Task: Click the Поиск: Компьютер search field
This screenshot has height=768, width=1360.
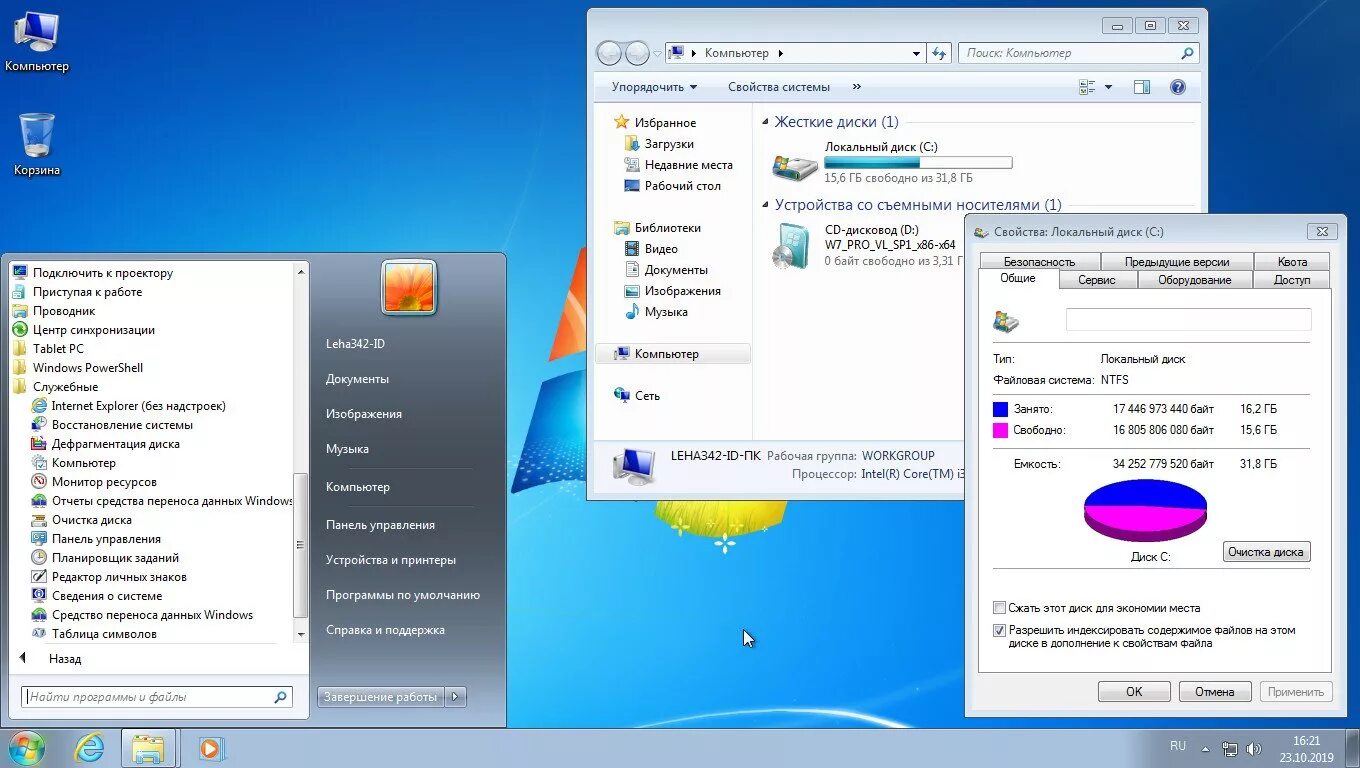Action: tap(1078, 53)
